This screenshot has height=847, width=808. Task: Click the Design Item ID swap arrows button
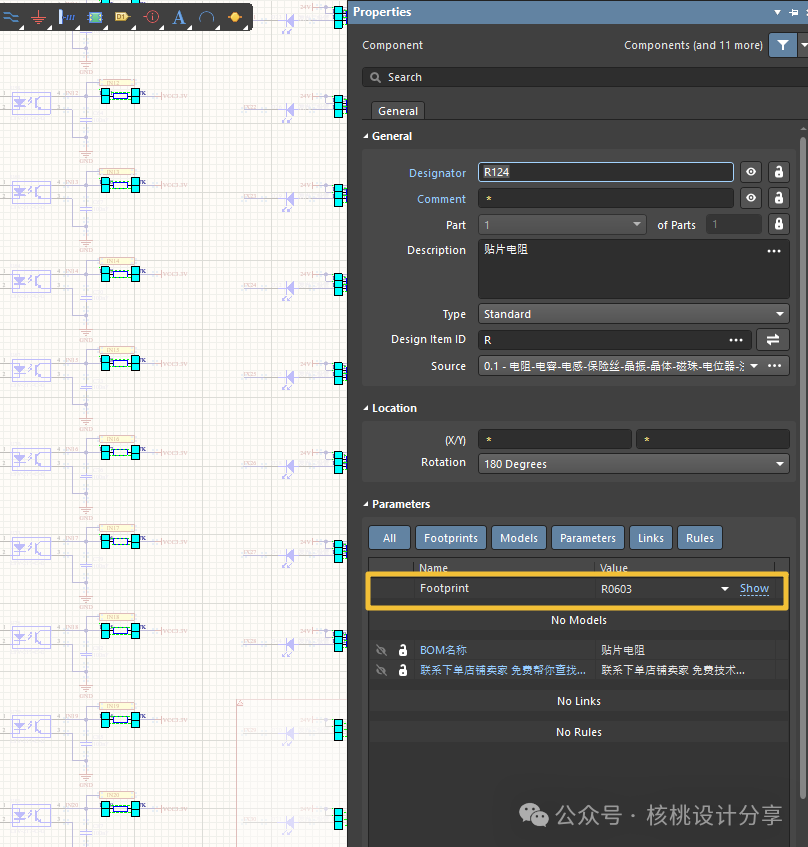[x=772, y=340]
